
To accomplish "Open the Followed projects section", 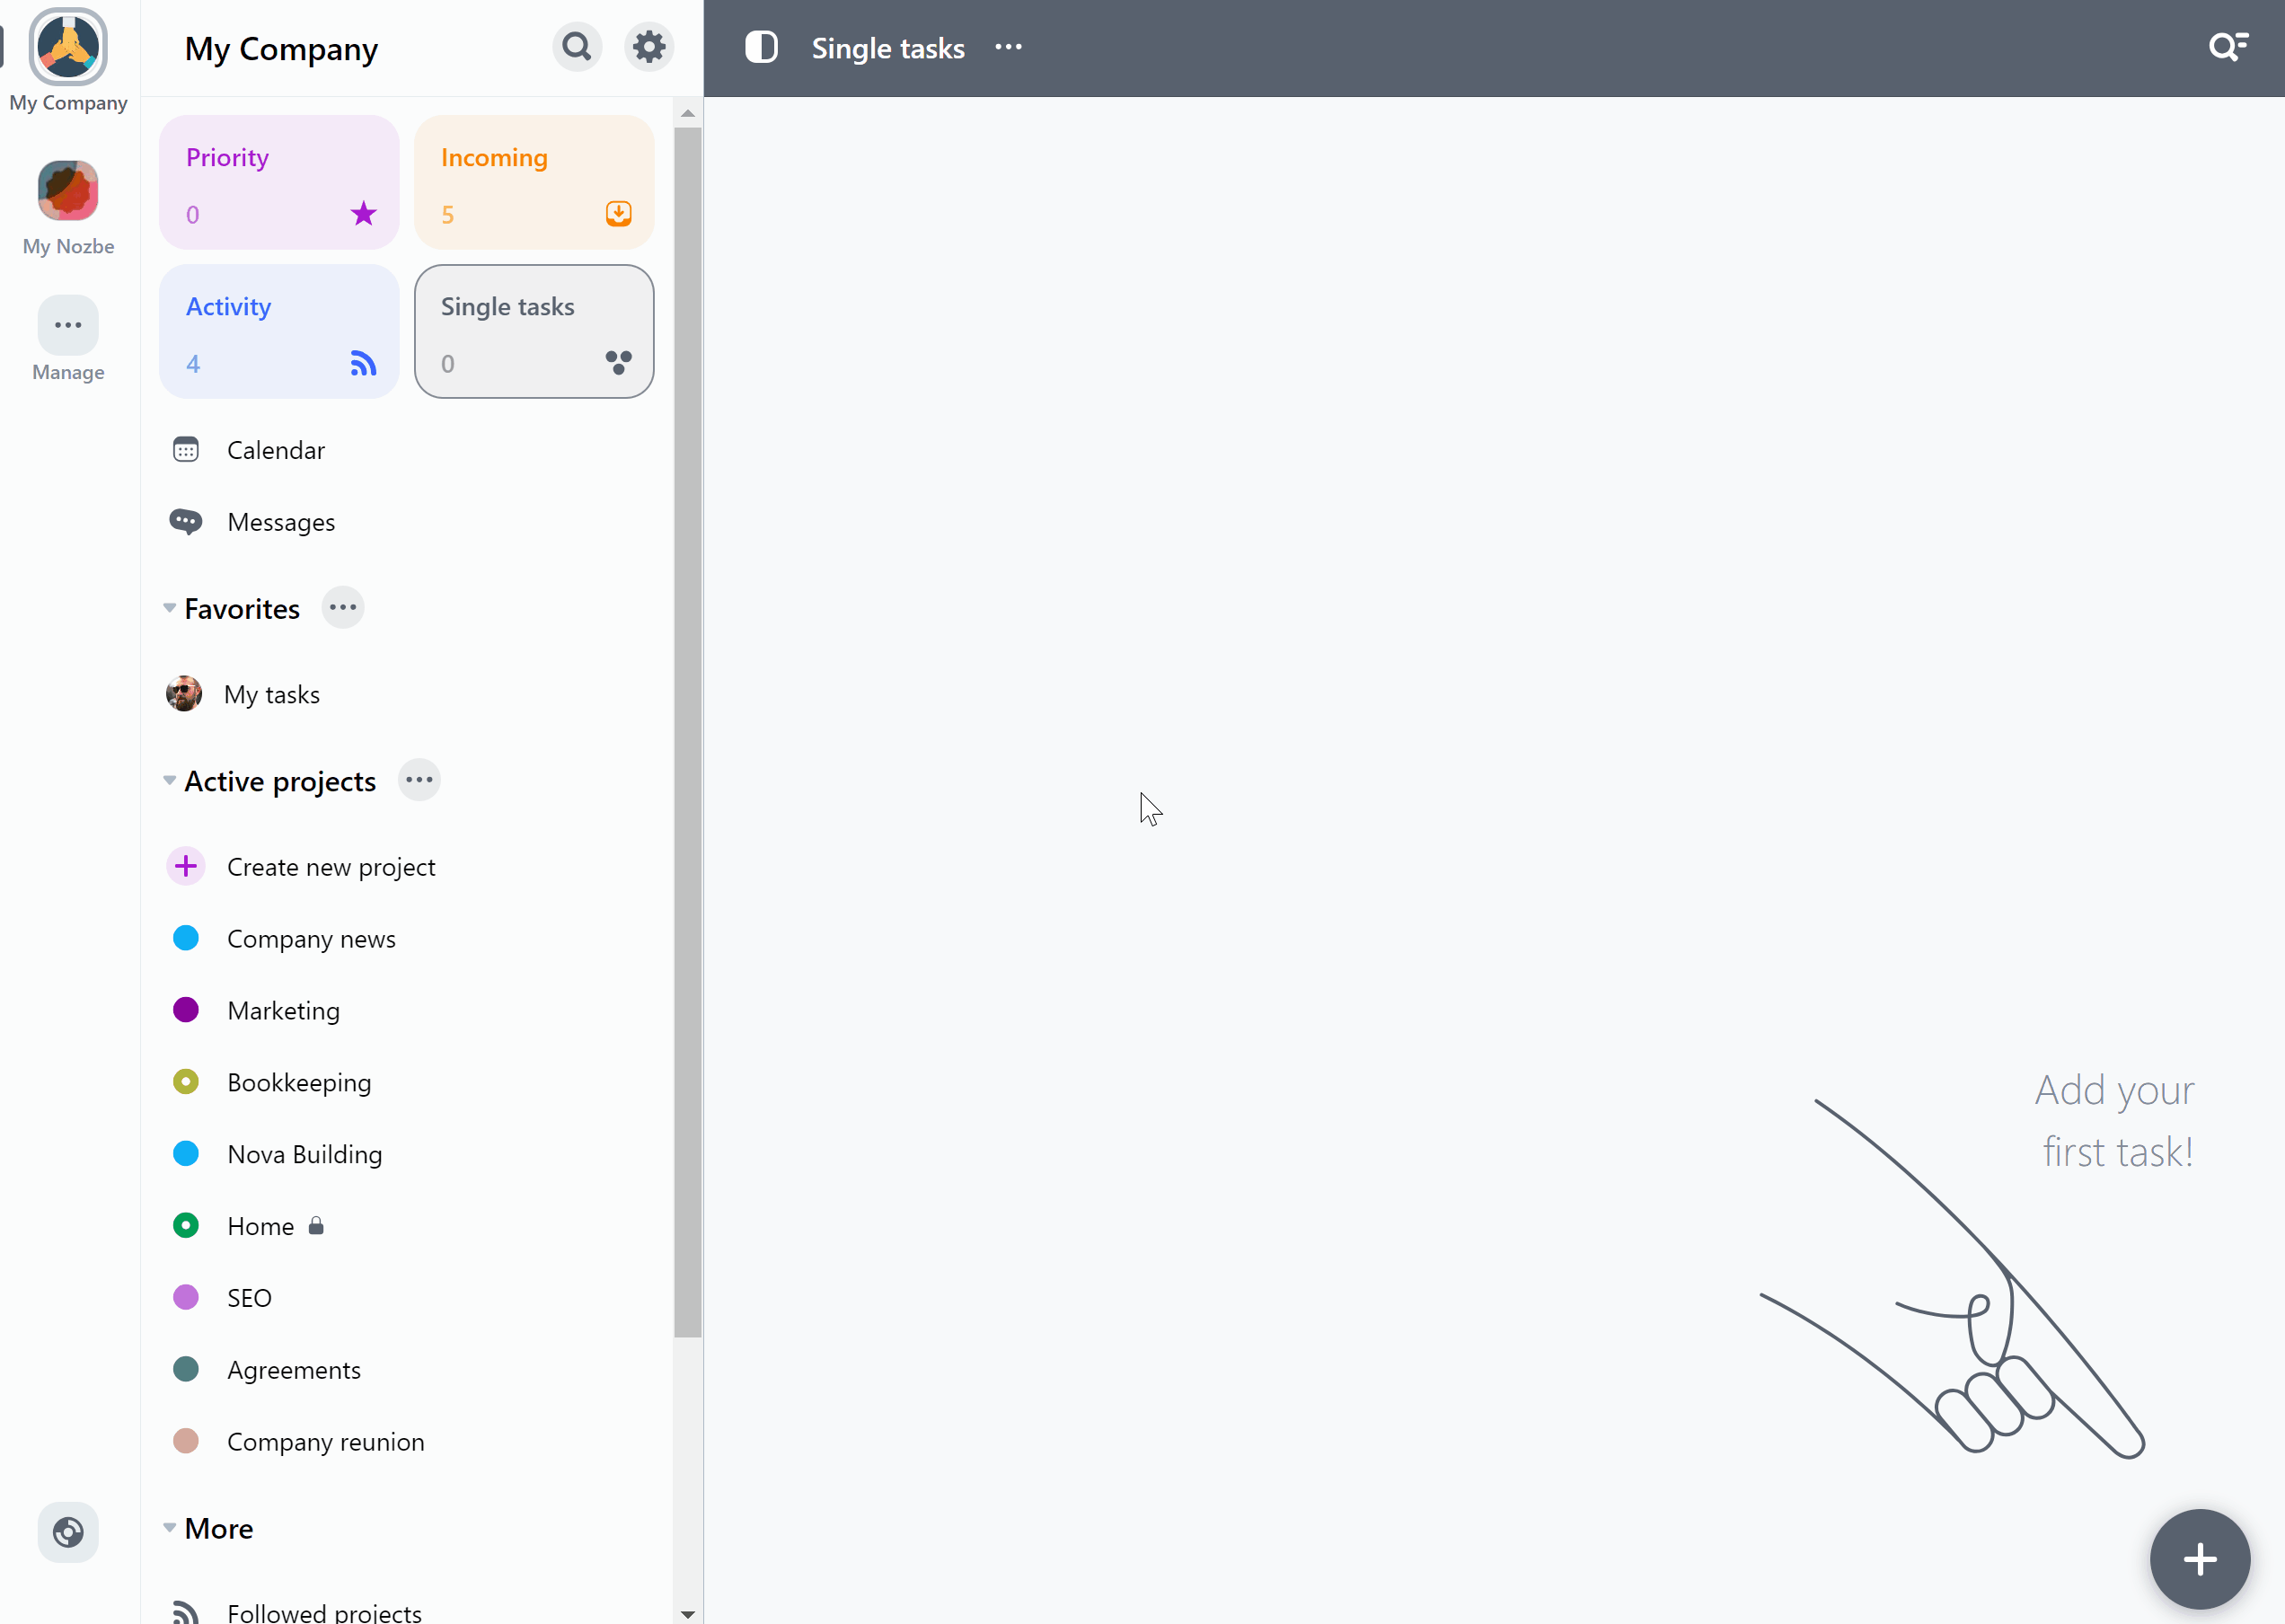I will (323, 1611).
